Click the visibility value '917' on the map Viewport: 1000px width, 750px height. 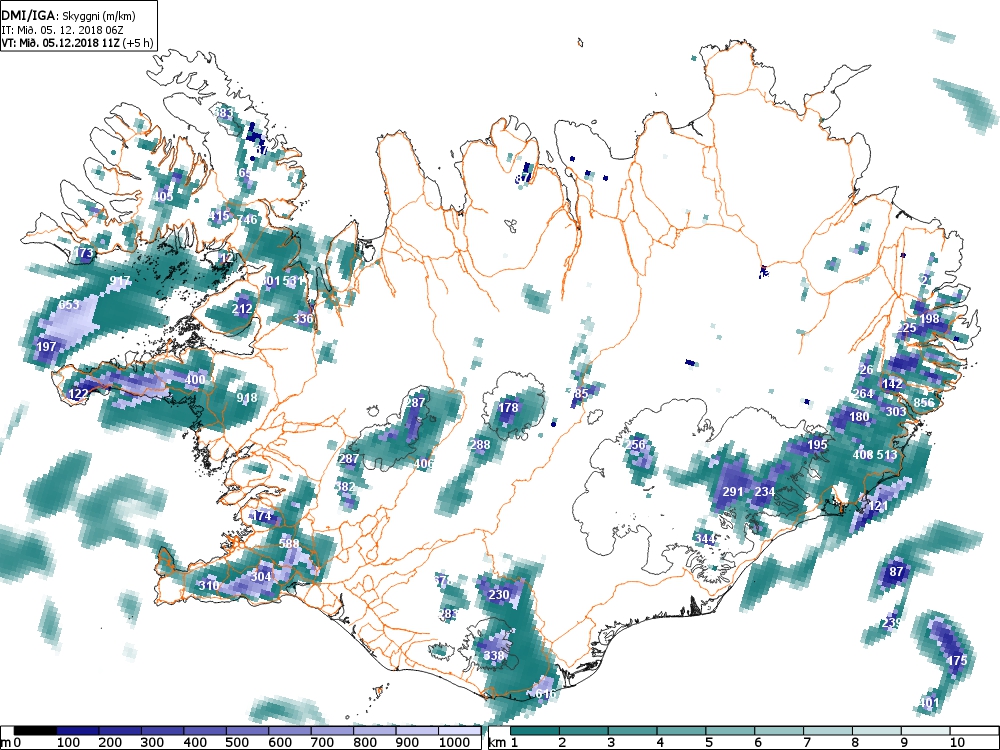(x=120, y=281)
